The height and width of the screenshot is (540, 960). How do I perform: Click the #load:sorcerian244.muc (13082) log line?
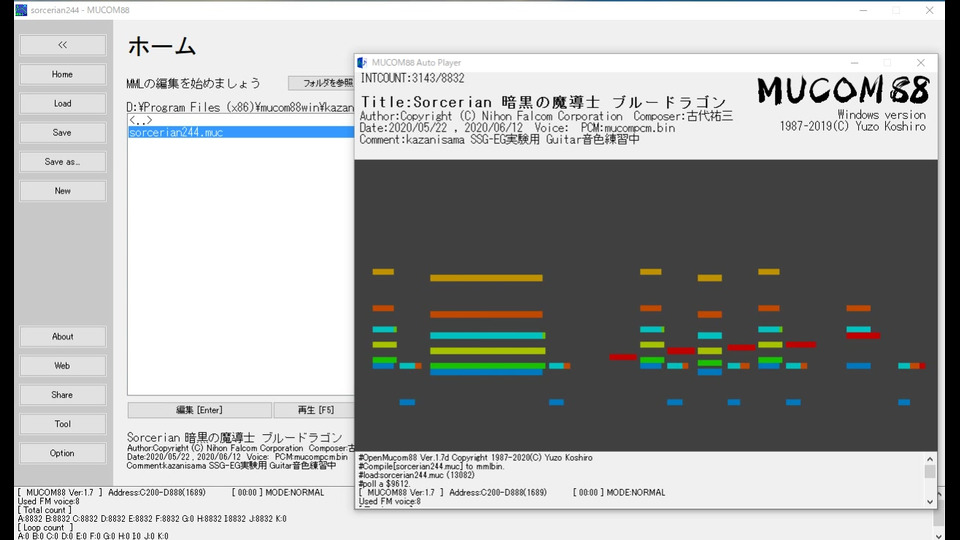click(x=416, y=475)
